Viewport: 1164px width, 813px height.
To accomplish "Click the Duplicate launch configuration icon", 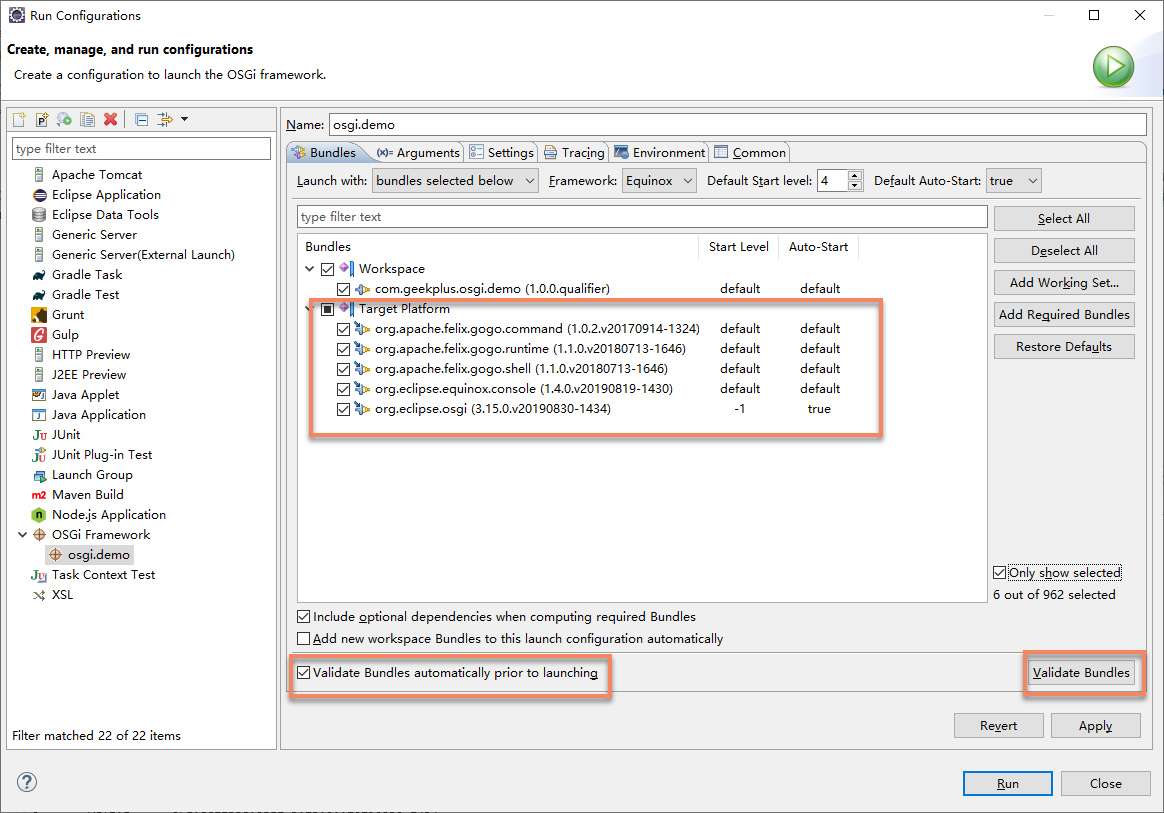I will point(88,119).
